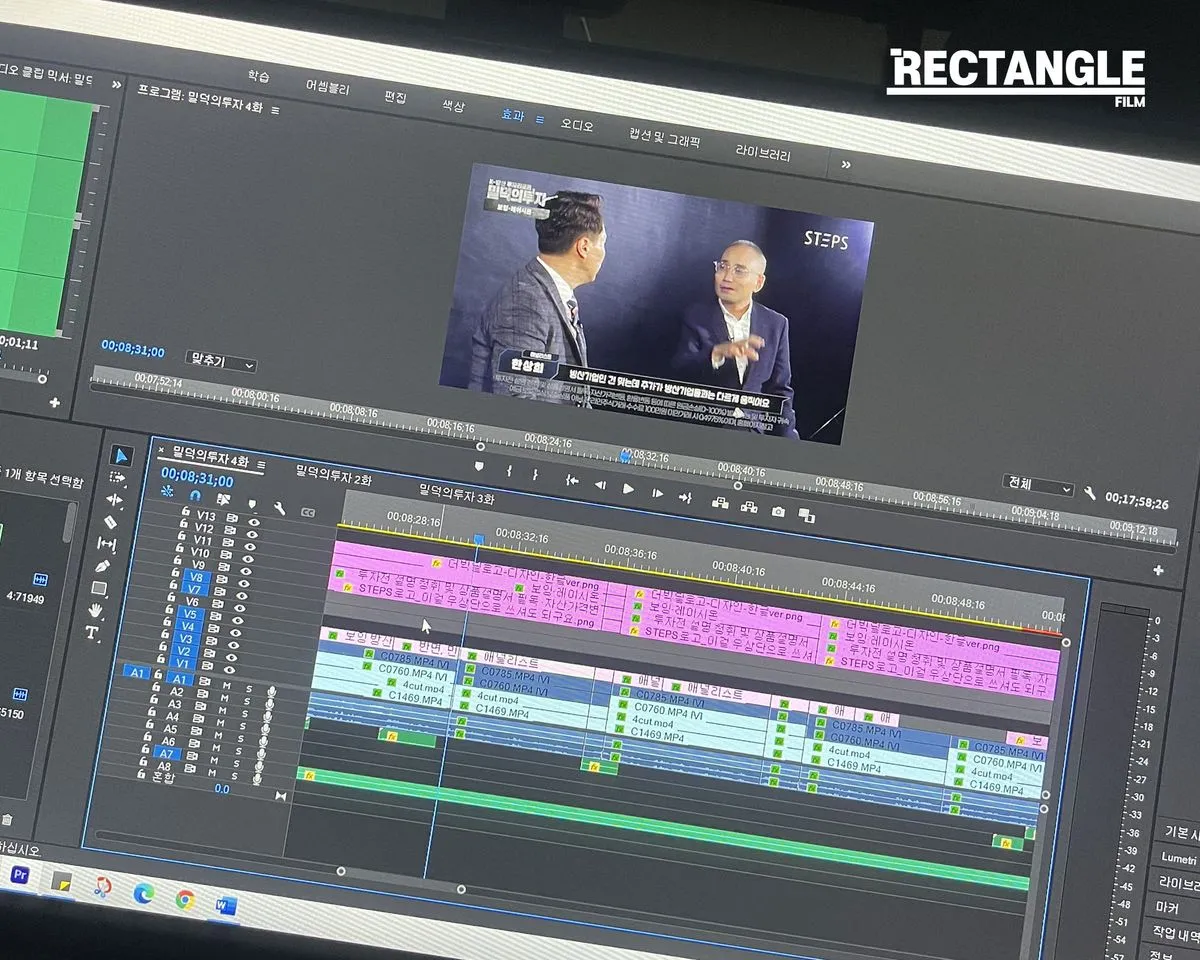Open playback resolution dropdown 전체
This screenshot has height=960, width=1200.
point(1039,486)
